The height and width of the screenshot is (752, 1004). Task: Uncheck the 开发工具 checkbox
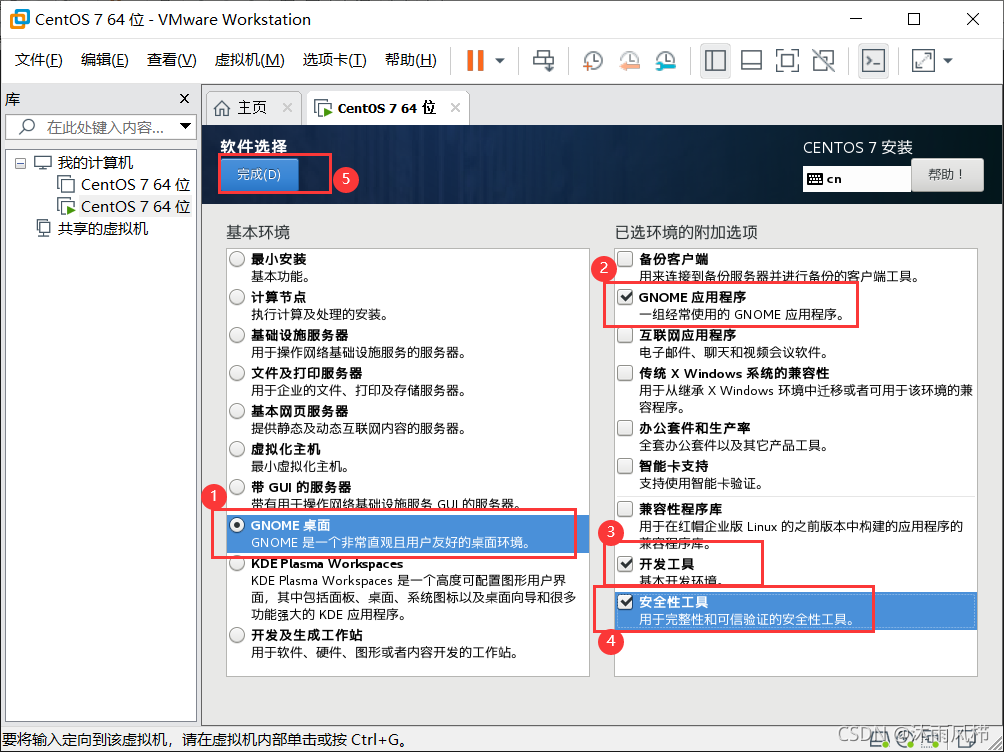(625, 564)
